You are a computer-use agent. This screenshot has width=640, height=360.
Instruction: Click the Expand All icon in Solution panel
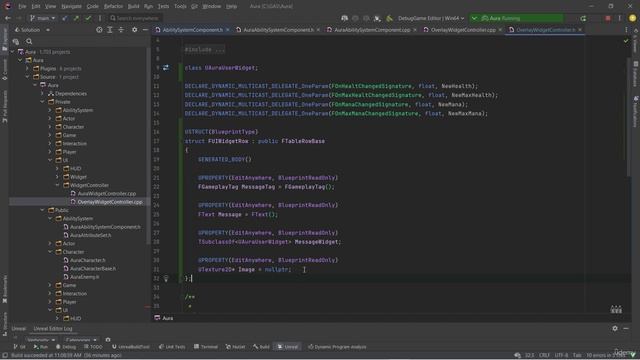[x=110, y=30]
